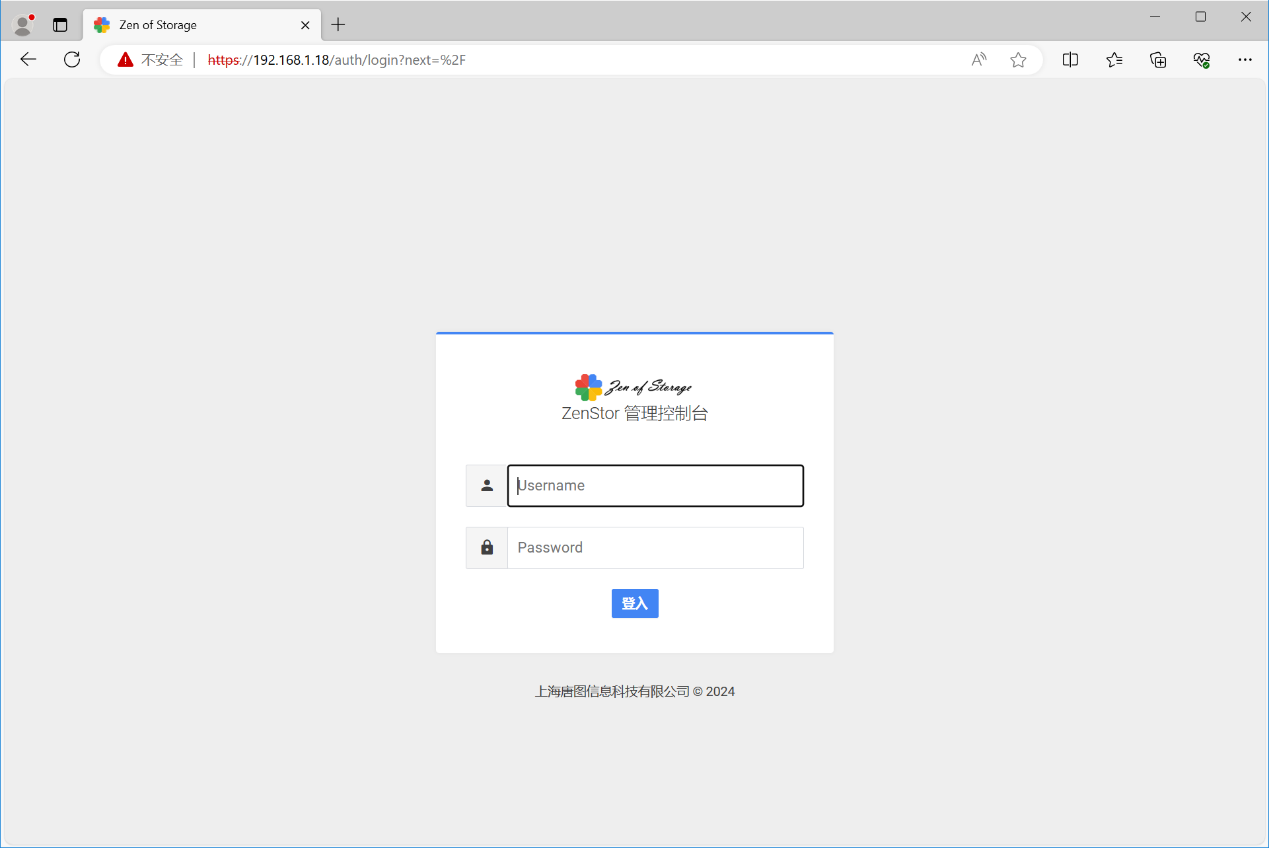Screen dimensions: 1269x848
Task: Click the URL address bar
Action: click(x=600, y=60)
